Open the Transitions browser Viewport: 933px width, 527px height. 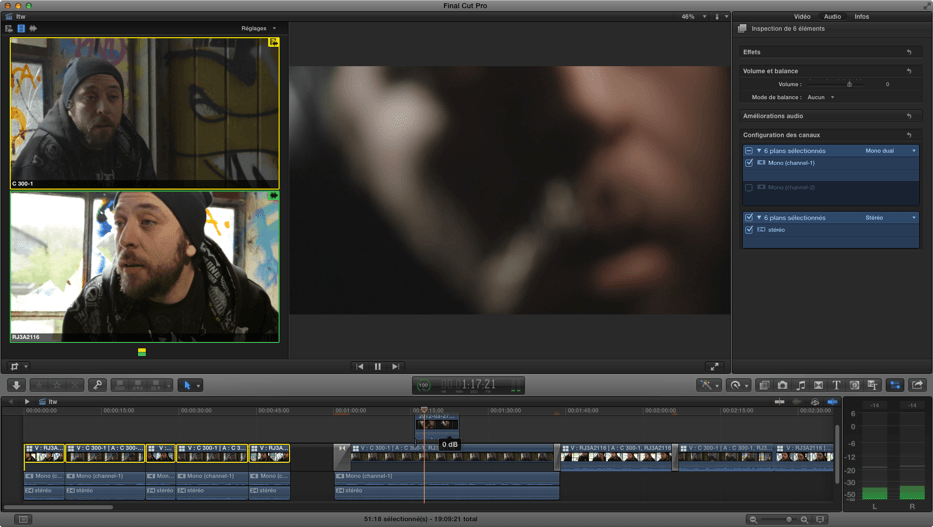[818, 385]
